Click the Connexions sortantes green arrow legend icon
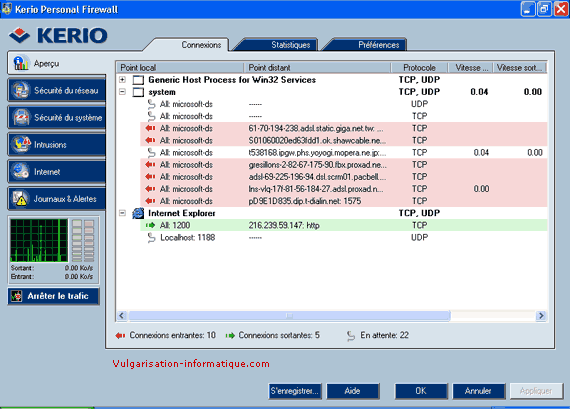The image size is (570, 409). click(x=230, y=335)
